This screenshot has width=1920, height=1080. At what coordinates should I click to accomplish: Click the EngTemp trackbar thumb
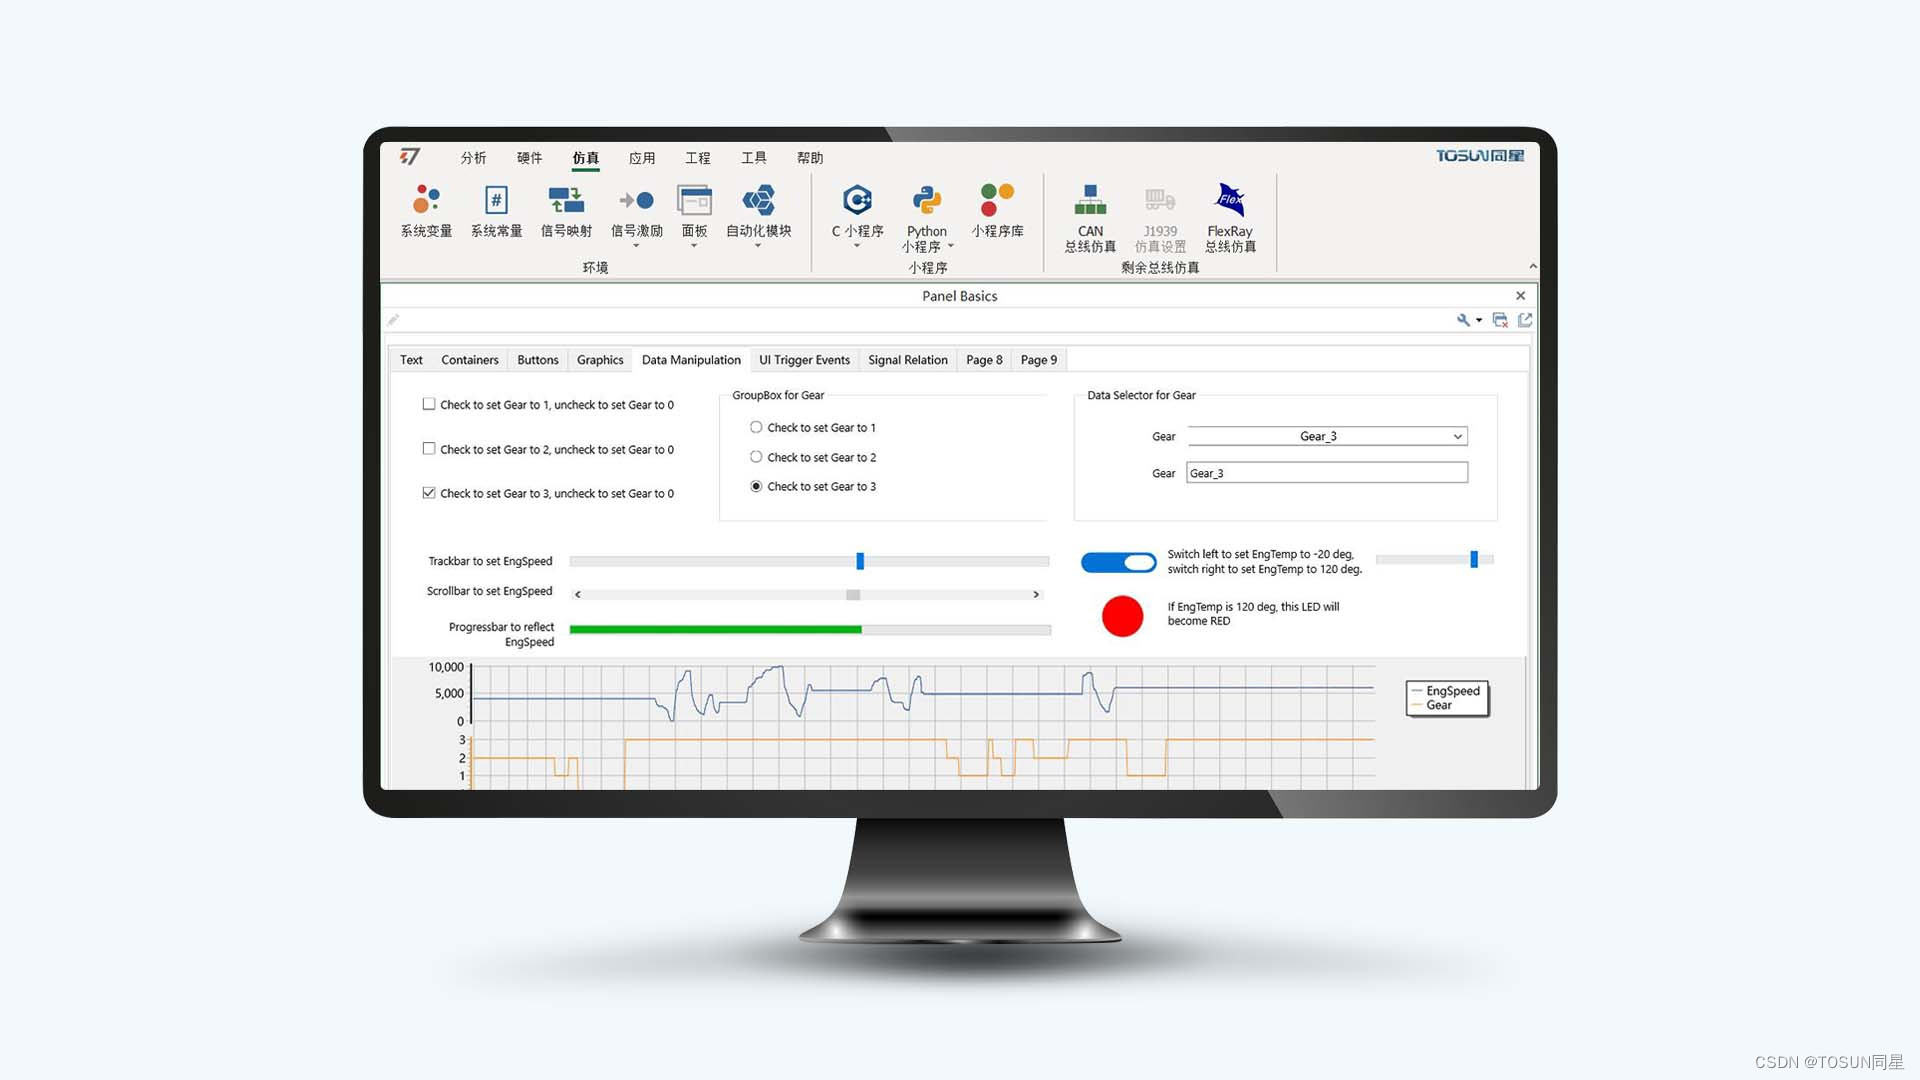click(1474, 559)
